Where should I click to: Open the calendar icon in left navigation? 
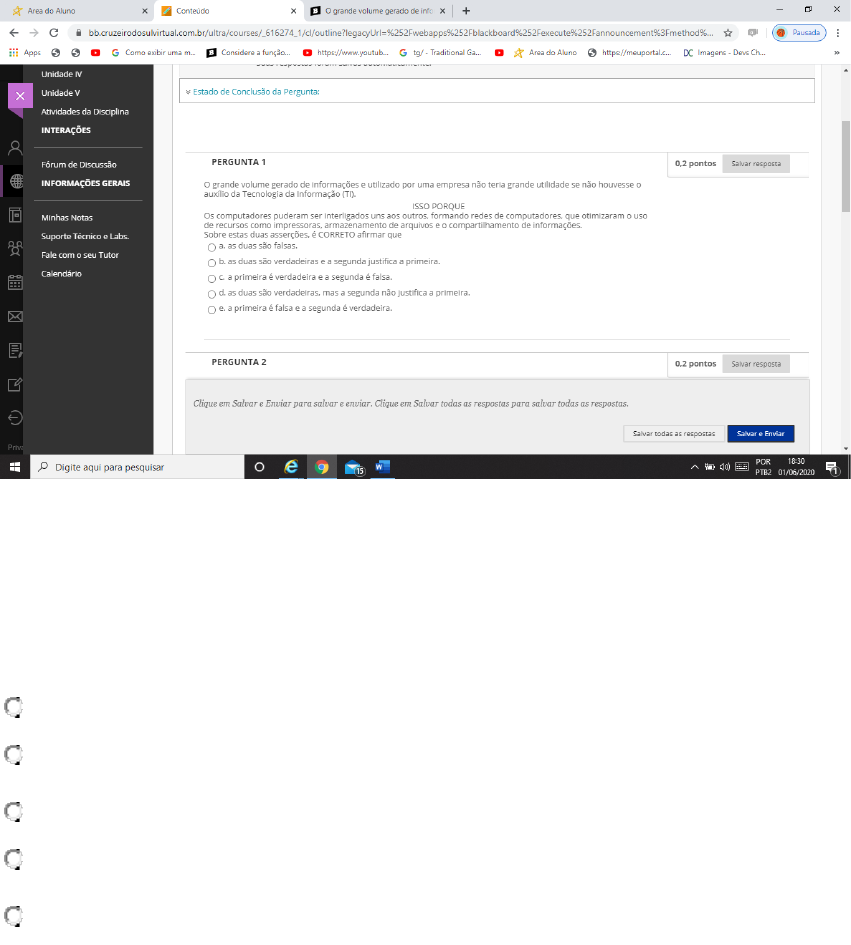15,283
